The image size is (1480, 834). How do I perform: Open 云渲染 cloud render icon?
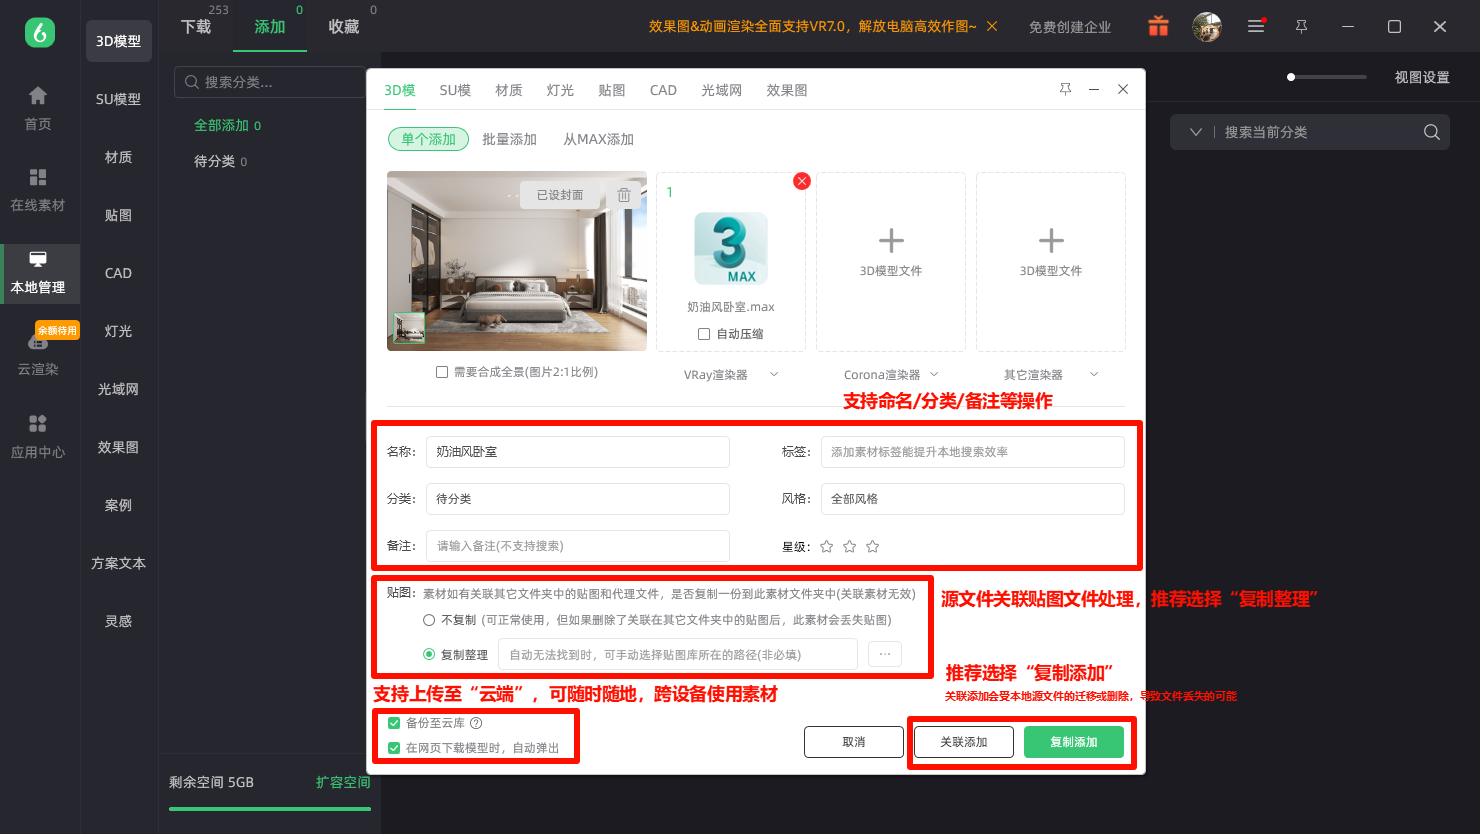point(38,342)
